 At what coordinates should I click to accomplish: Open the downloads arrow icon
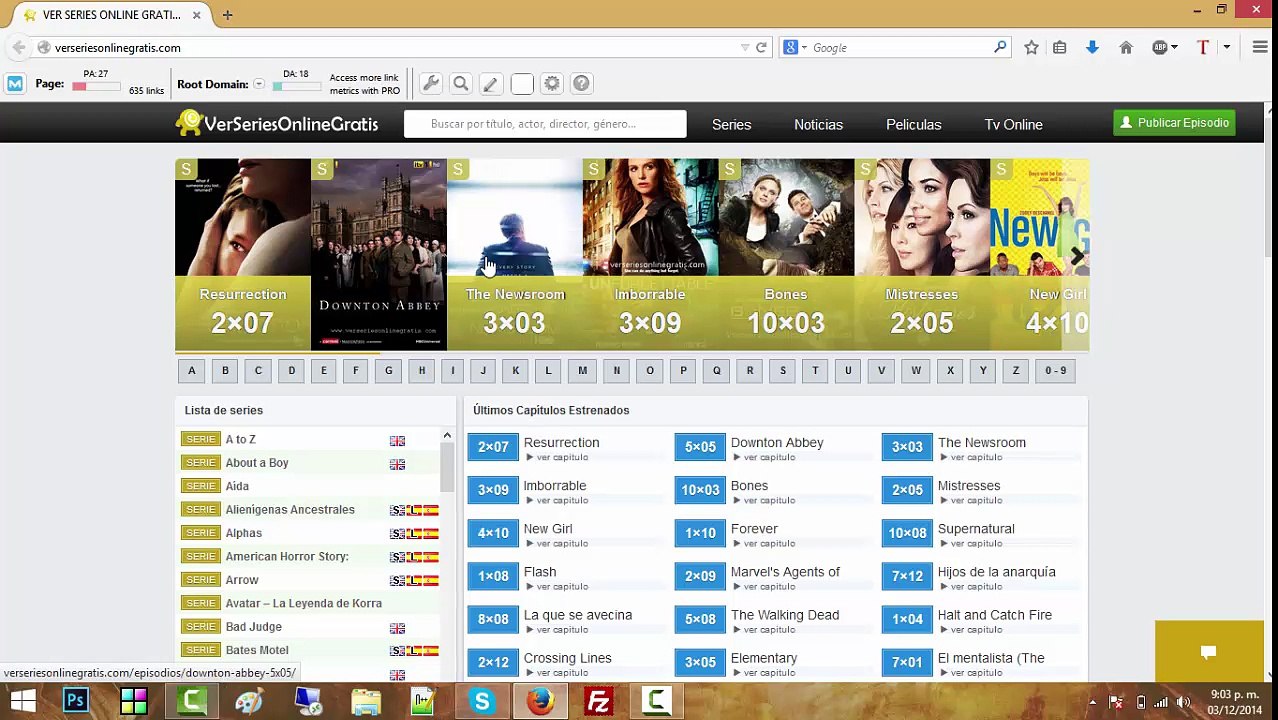(x=1092, y=47)
